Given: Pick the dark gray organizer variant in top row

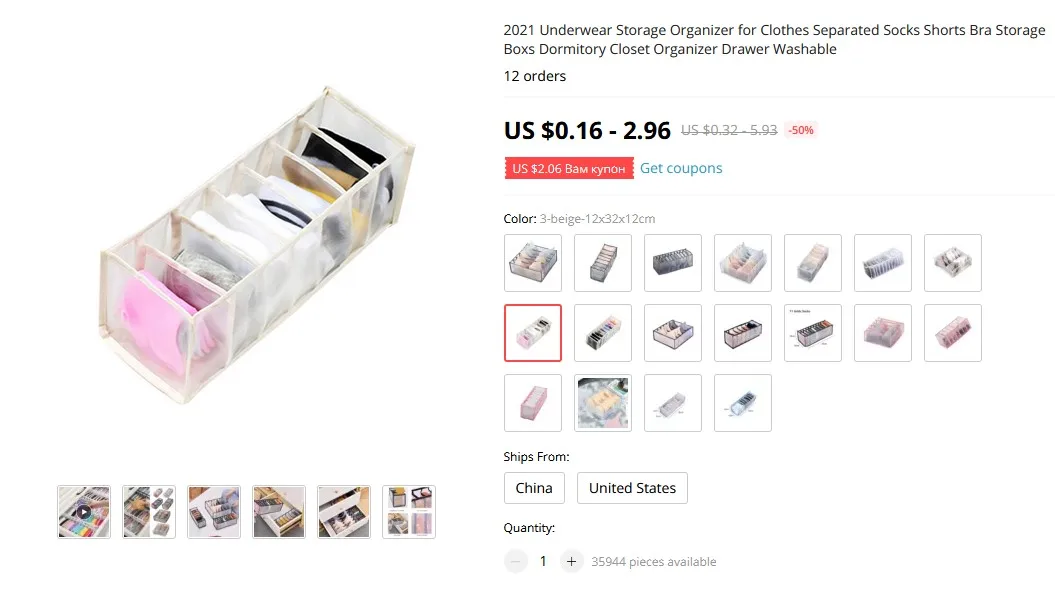Looking at the screenshot, I should point(673,263).
